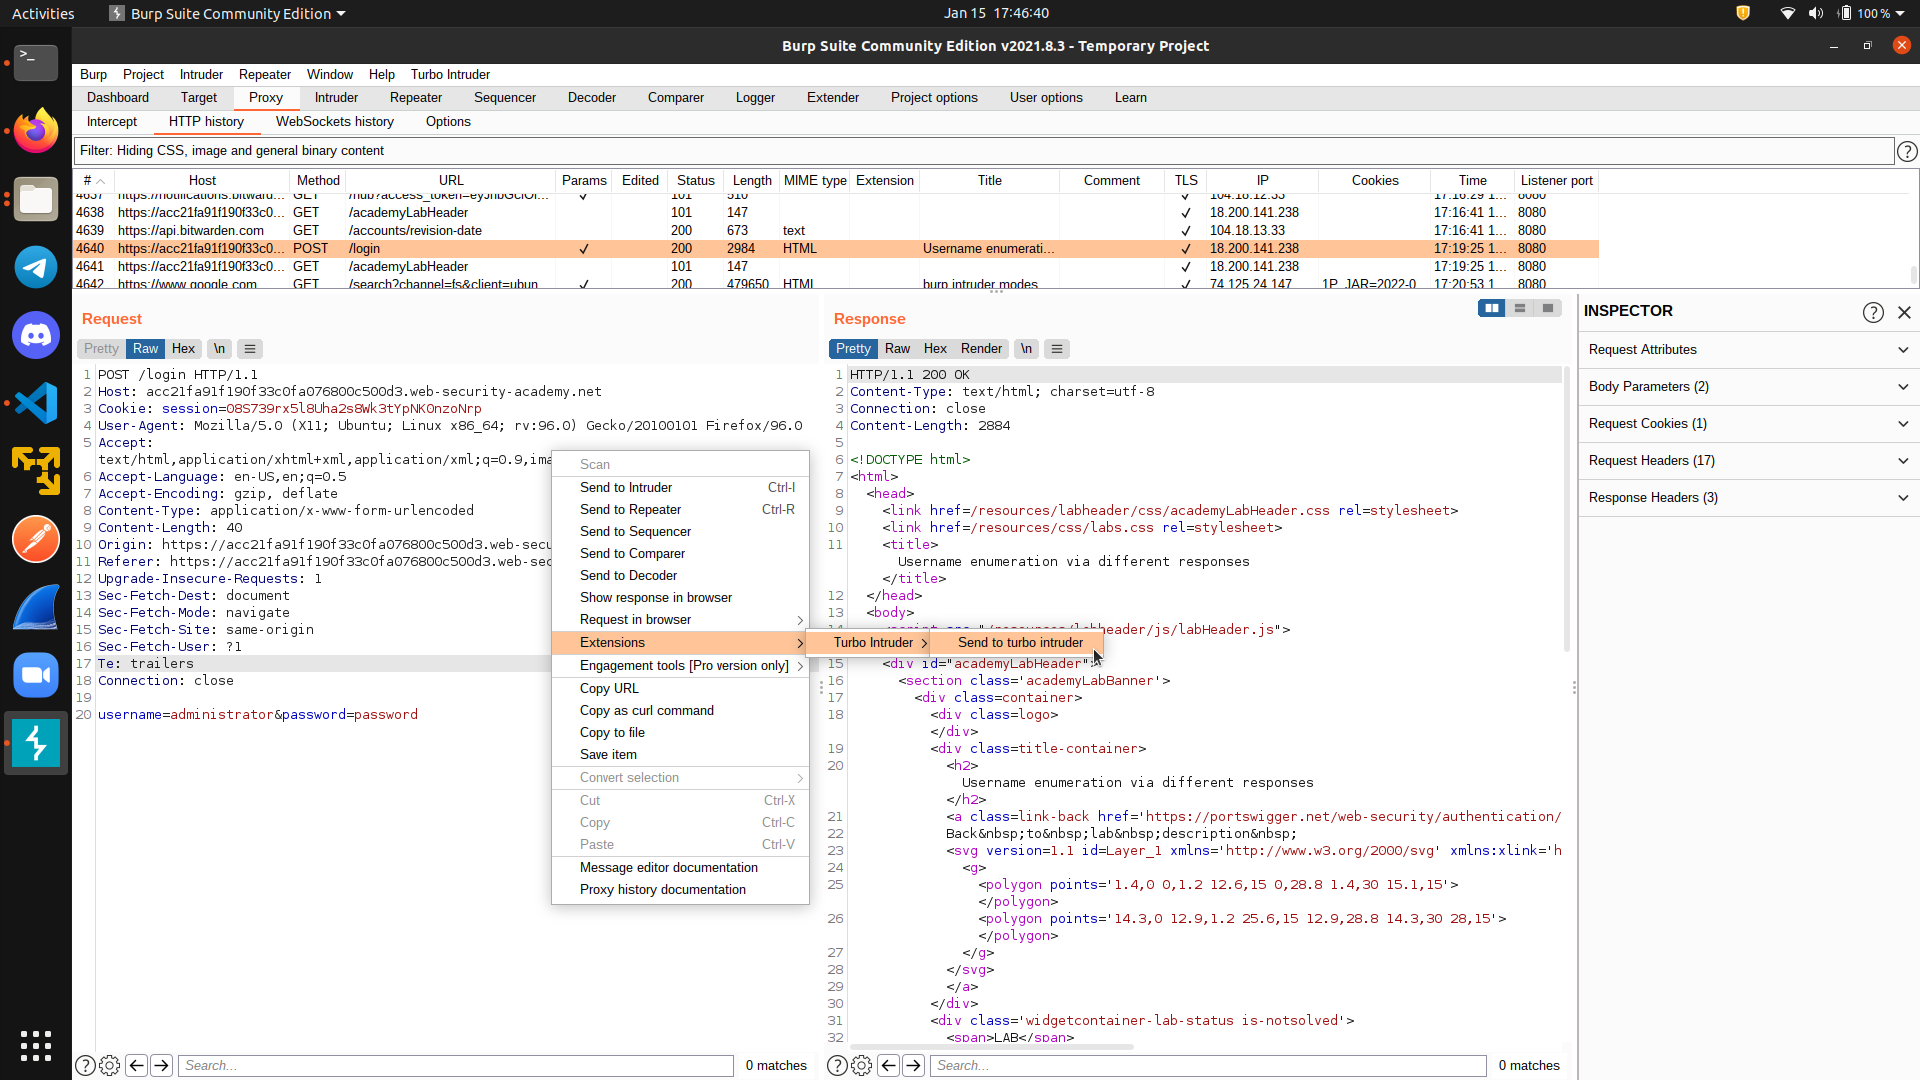Screen dimensions: 1920x1080
Task: Open Postman from the dock
Action: 36,539
